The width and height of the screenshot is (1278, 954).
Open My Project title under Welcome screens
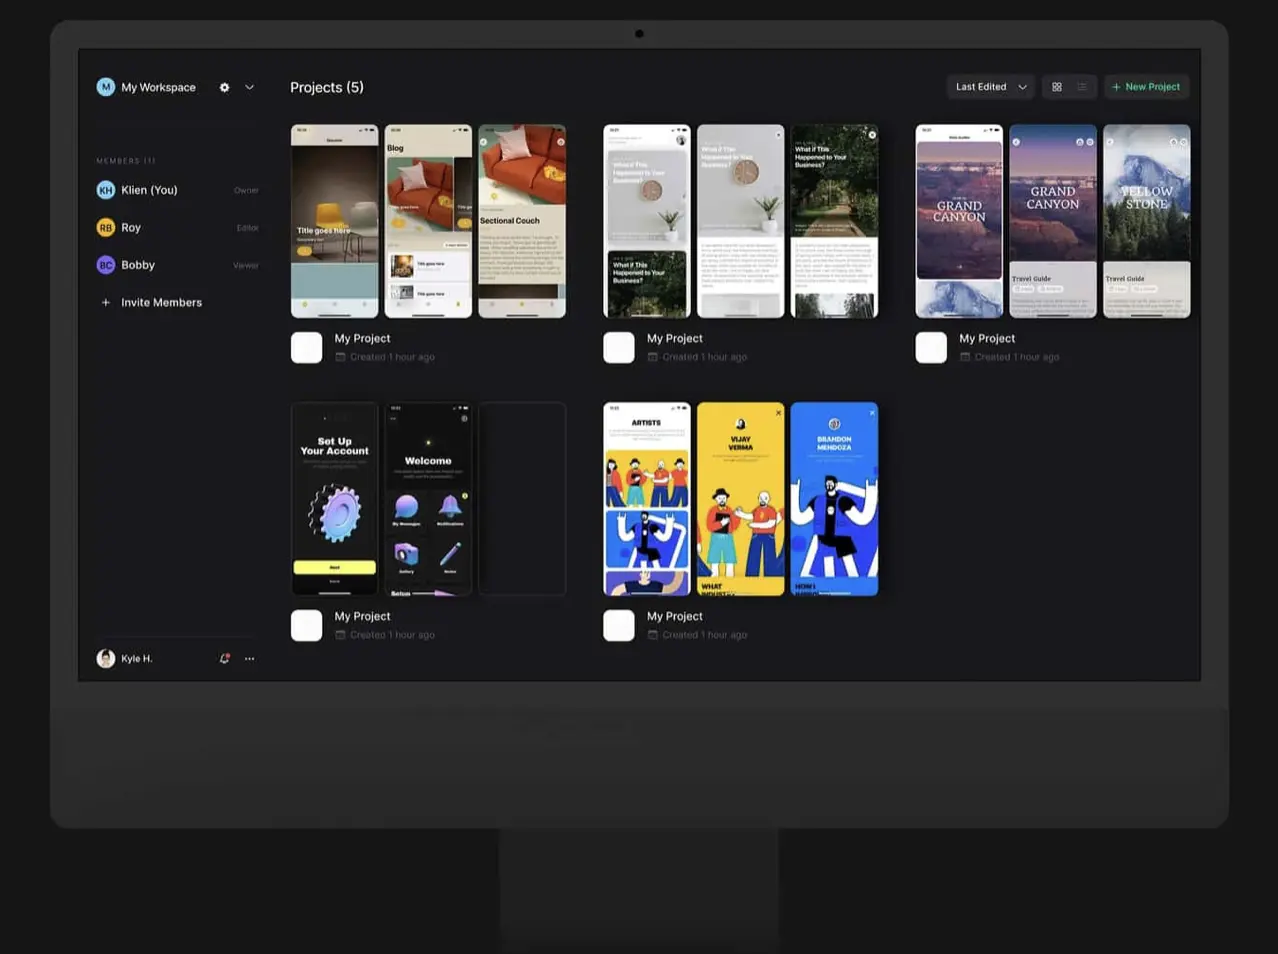(x=362, y=616)
